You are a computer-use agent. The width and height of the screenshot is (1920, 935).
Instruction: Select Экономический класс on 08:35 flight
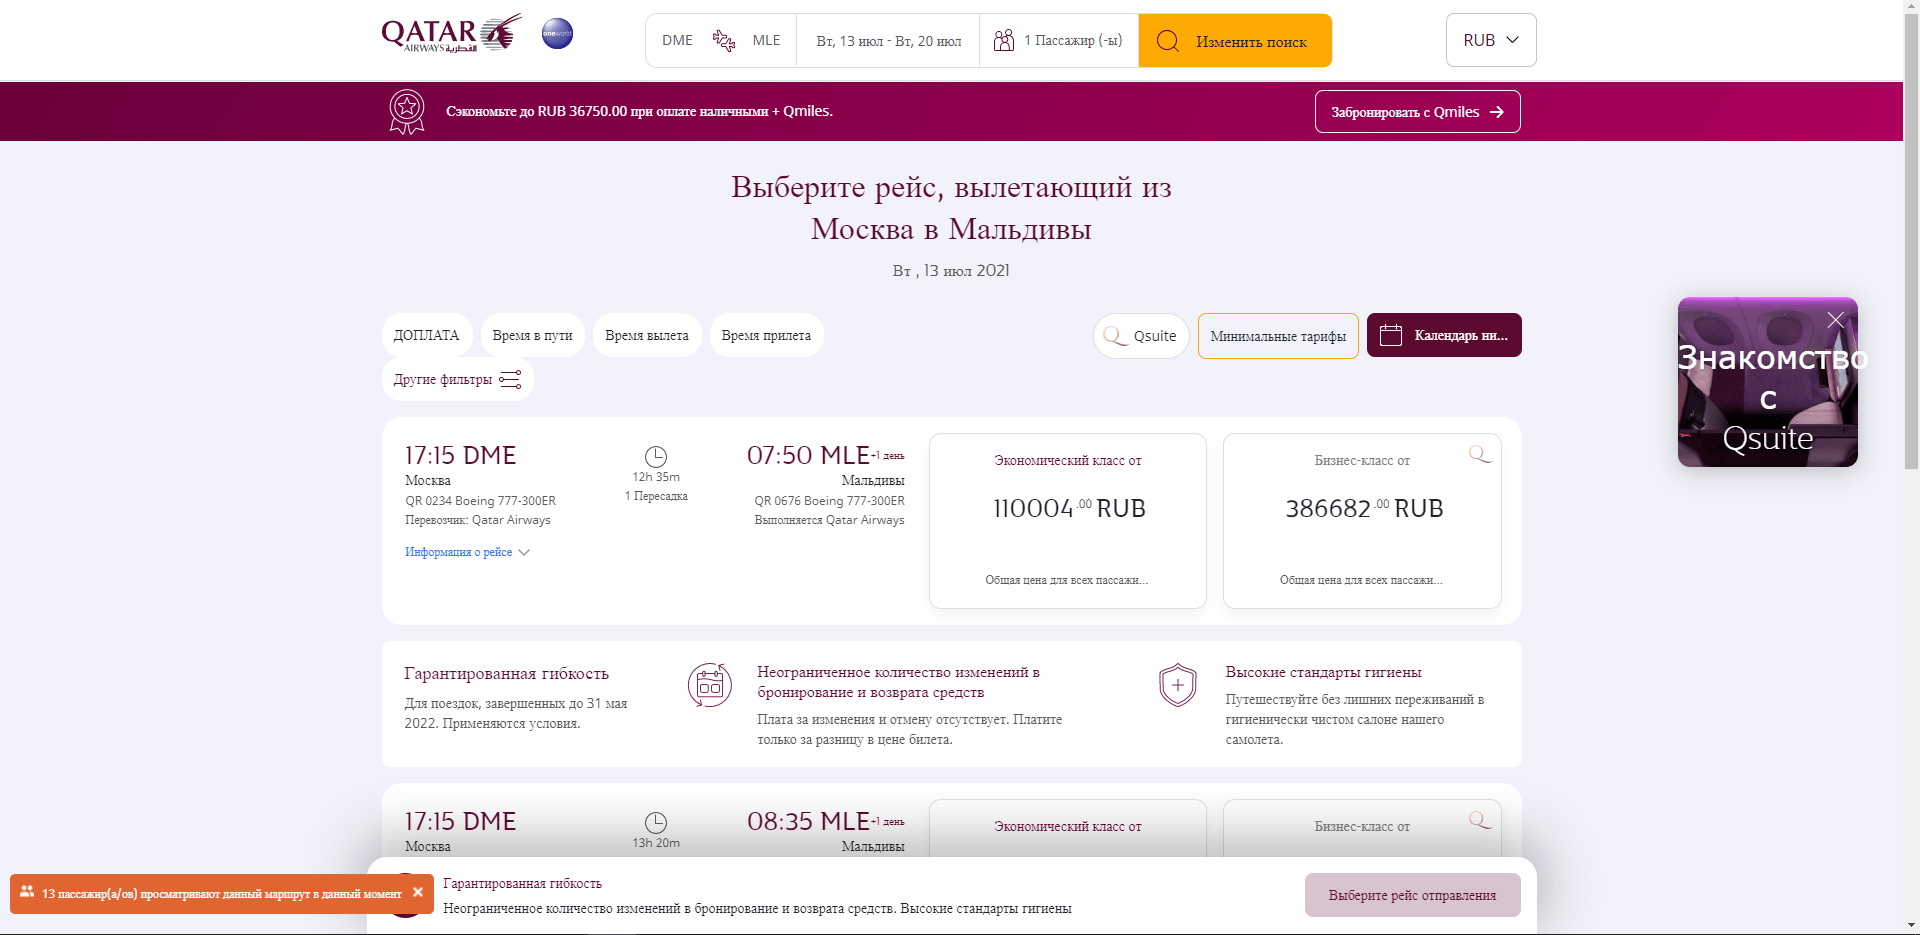[1067, 828]
